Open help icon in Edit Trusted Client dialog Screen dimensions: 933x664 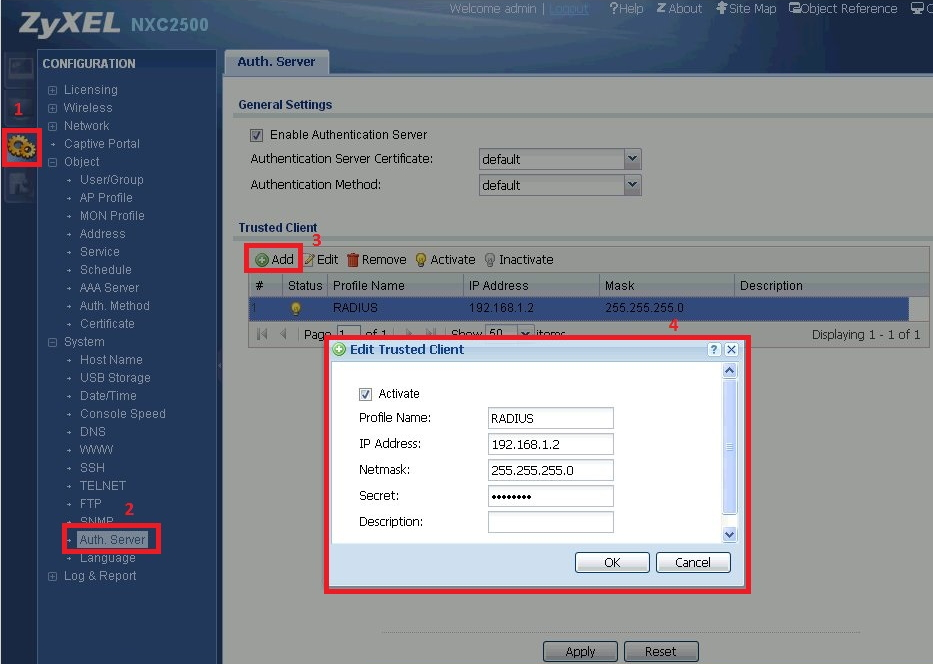[713, 350]
